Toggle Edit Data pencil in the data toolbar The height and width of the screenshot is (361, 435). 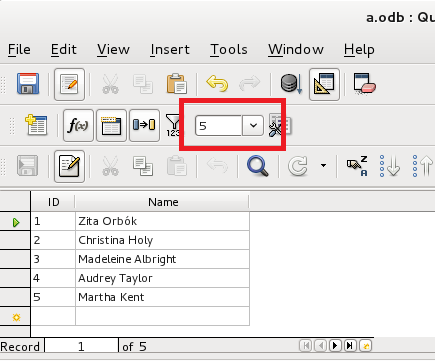(x=69, y=166)
